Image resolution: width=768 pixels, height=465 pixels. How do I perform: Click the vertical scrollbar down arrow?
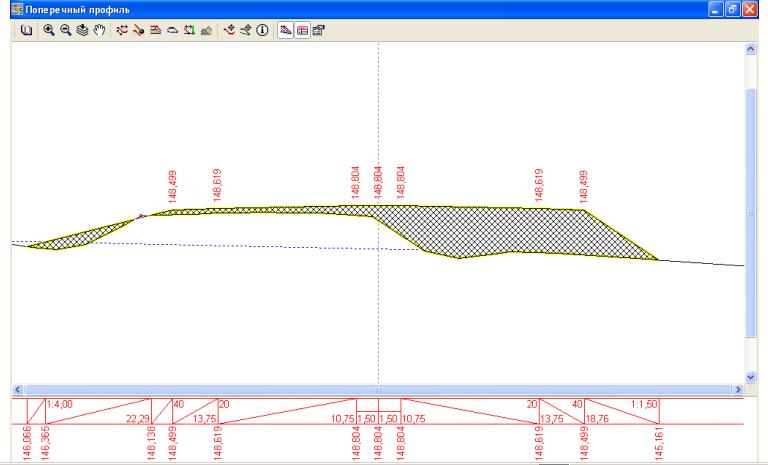(750, 376)
